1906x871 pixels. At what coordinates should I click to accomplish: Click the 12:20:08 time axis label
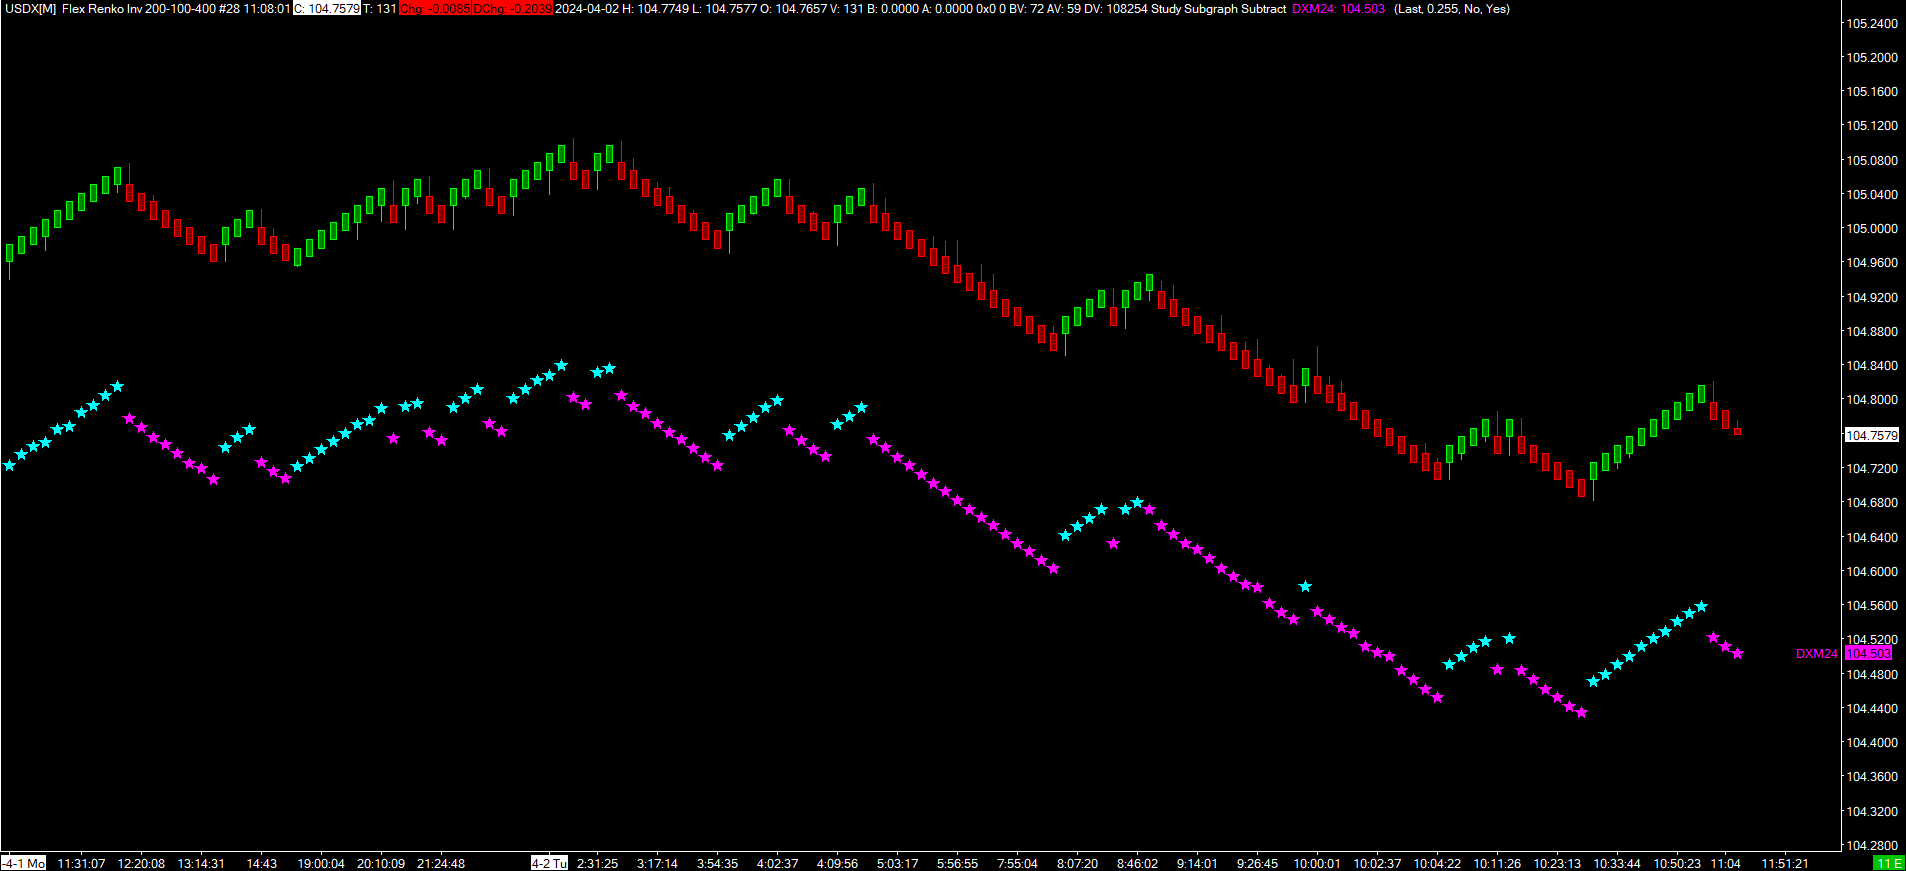point(141,863)
